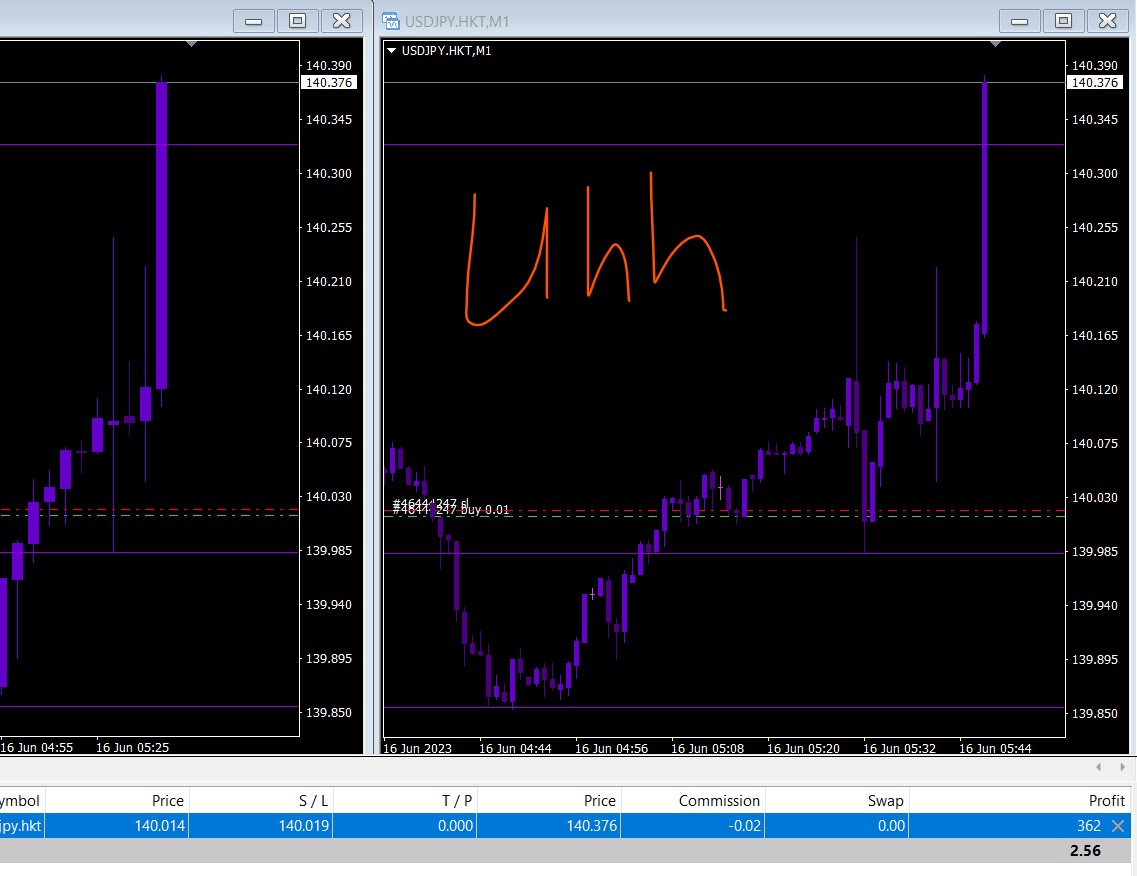The width and height of the screenshot is (1137, 876).
Task: Click the swap value 0.00
Action: coord(891,825)
